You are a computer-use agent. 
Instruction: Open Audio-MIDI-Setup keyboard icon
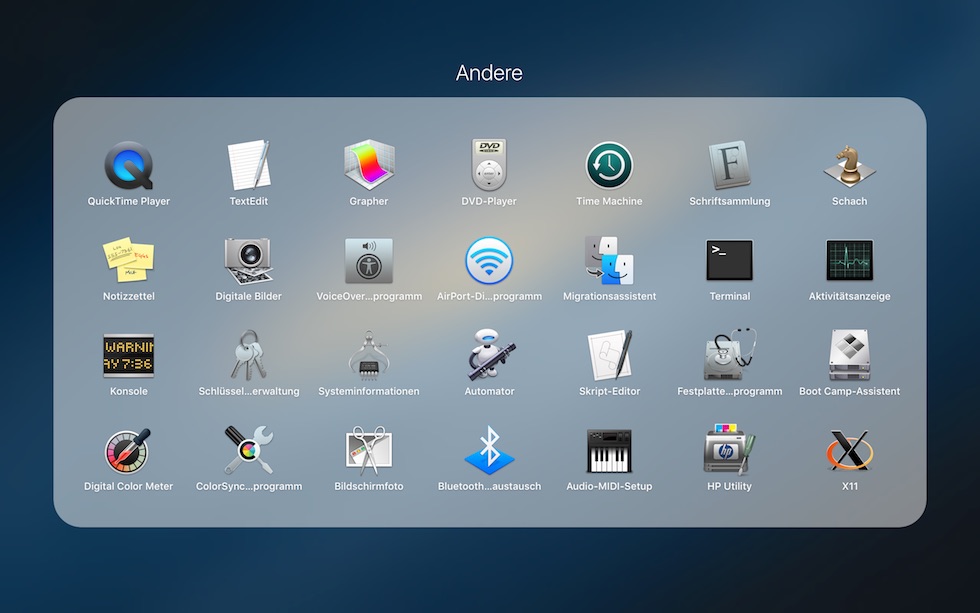pyautogui.click(x=609, y=450)
